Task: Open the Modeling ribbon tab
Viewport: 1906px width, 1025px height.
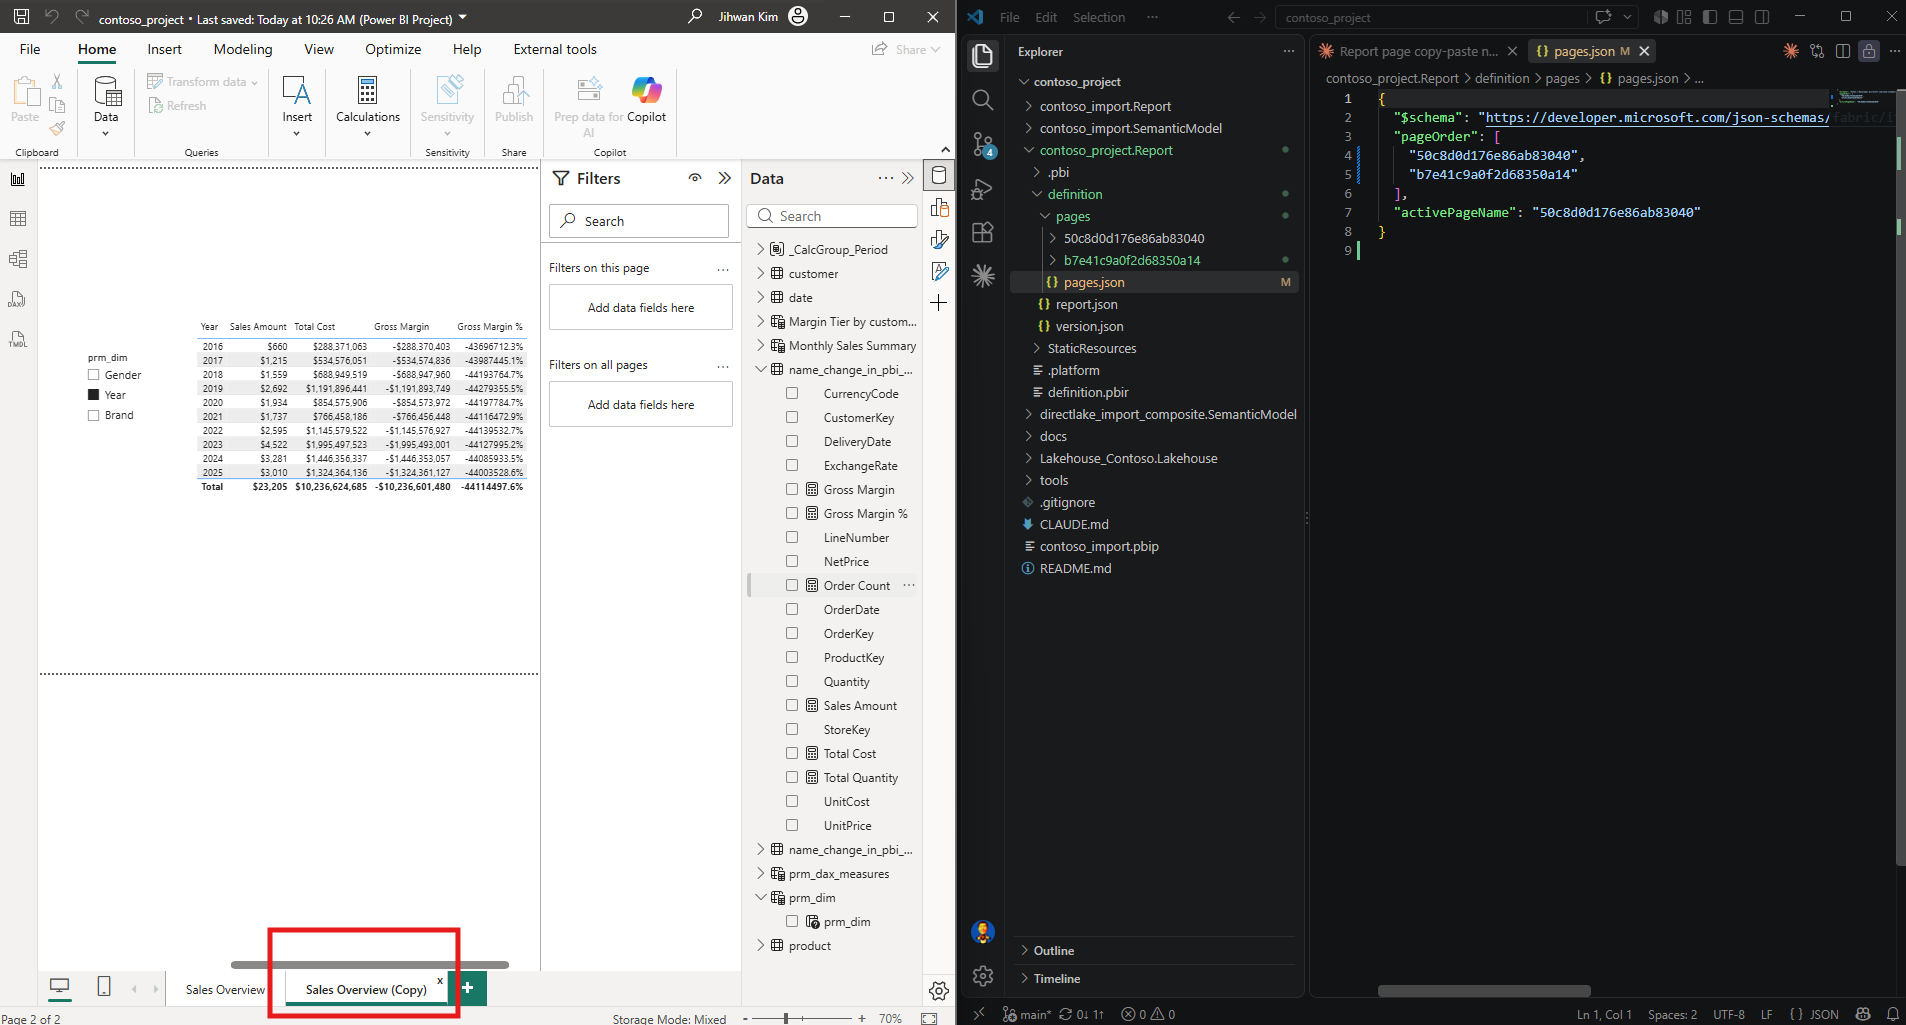Action: [243, 49]
